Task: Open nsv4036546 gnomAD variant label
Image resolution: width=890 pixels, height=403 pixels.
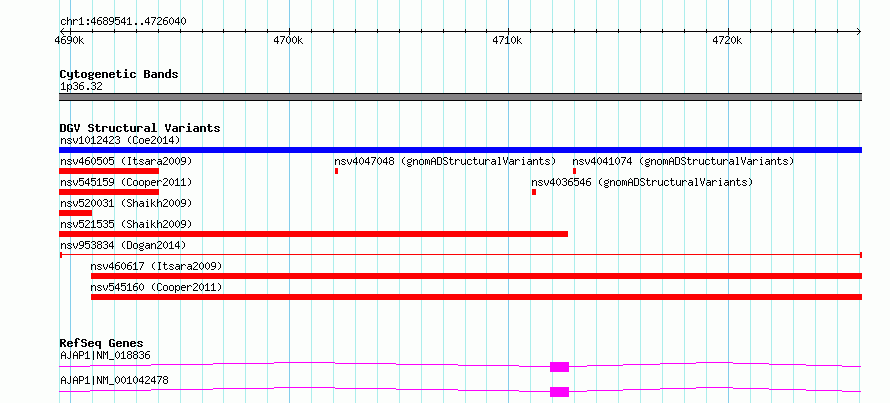Action: pyautogui.click(x=642, y=182)
